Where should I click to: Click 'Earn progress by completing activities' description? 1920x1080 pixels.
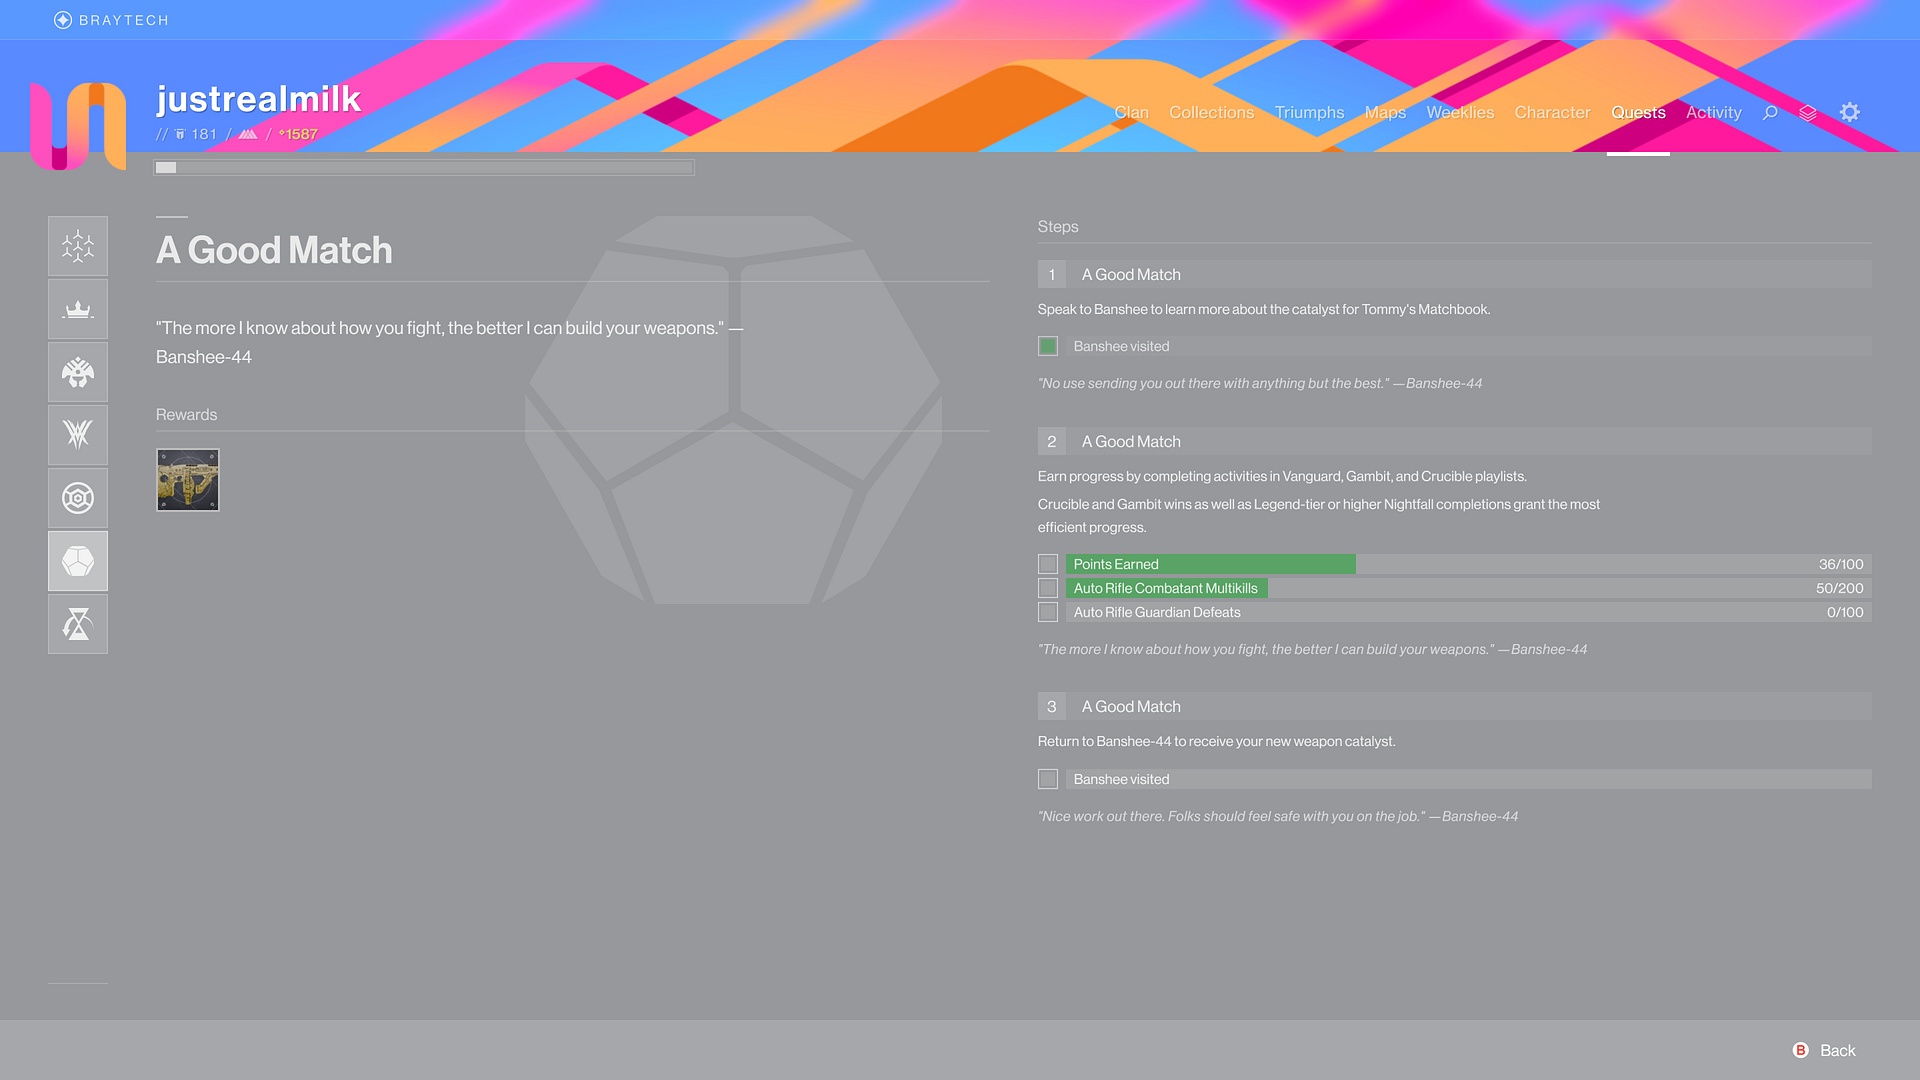pyautogui.click(x=1282, y=476)
